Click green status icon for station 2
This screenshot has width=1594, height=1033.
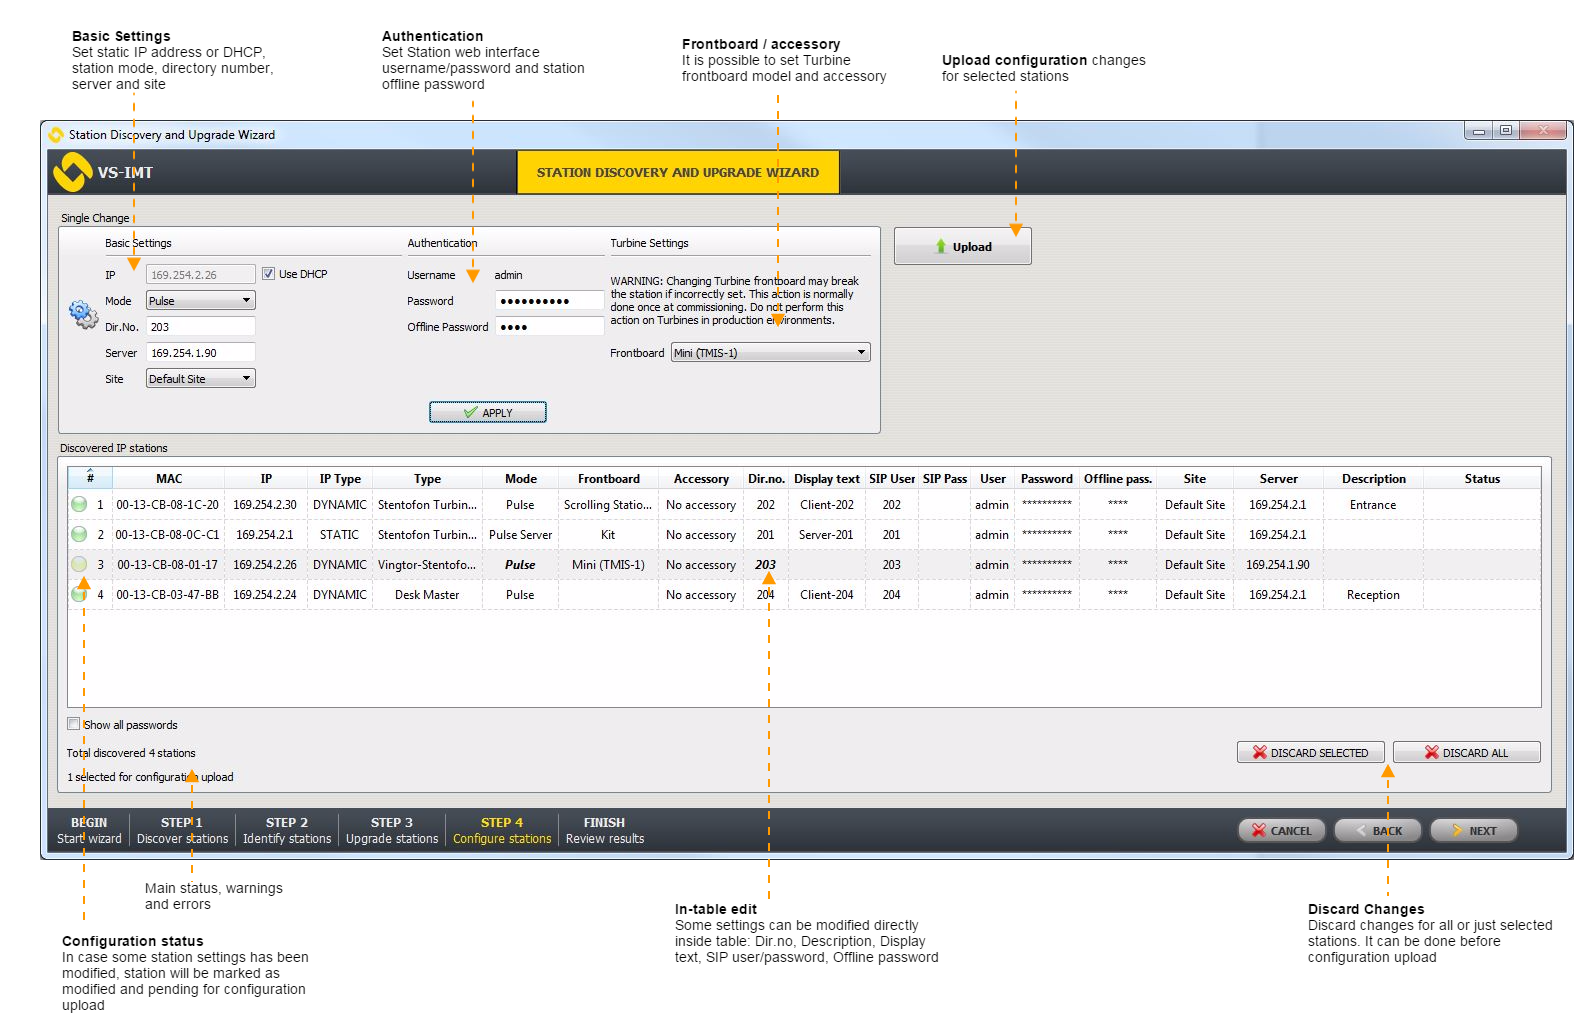click(79, 535)
